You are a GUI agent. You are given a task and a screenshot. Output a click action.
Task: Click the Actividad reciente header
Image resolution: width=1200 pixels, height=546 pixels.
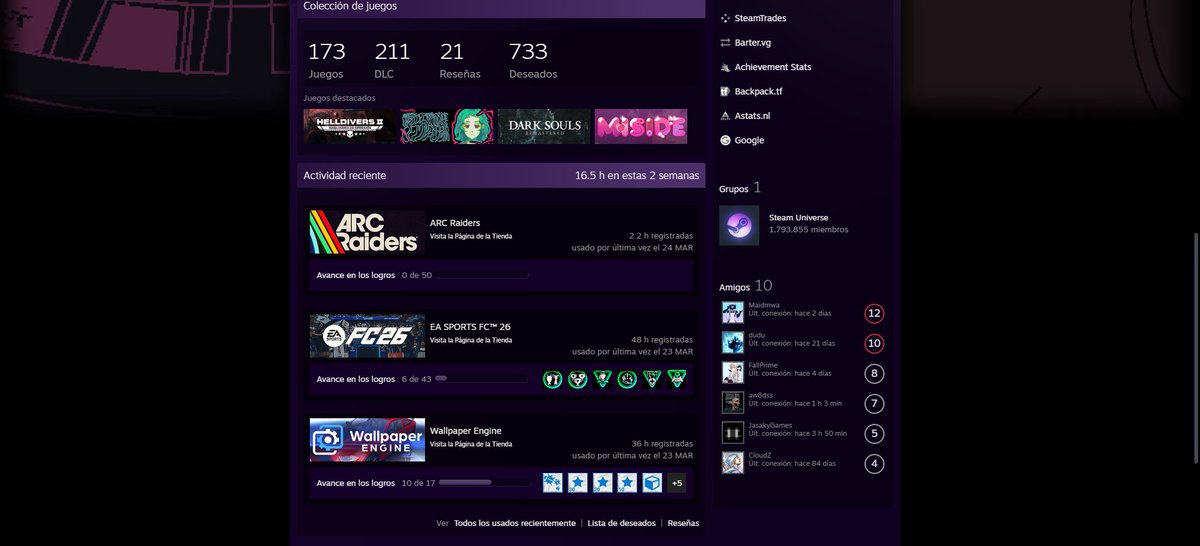click(x=501, y=175)
